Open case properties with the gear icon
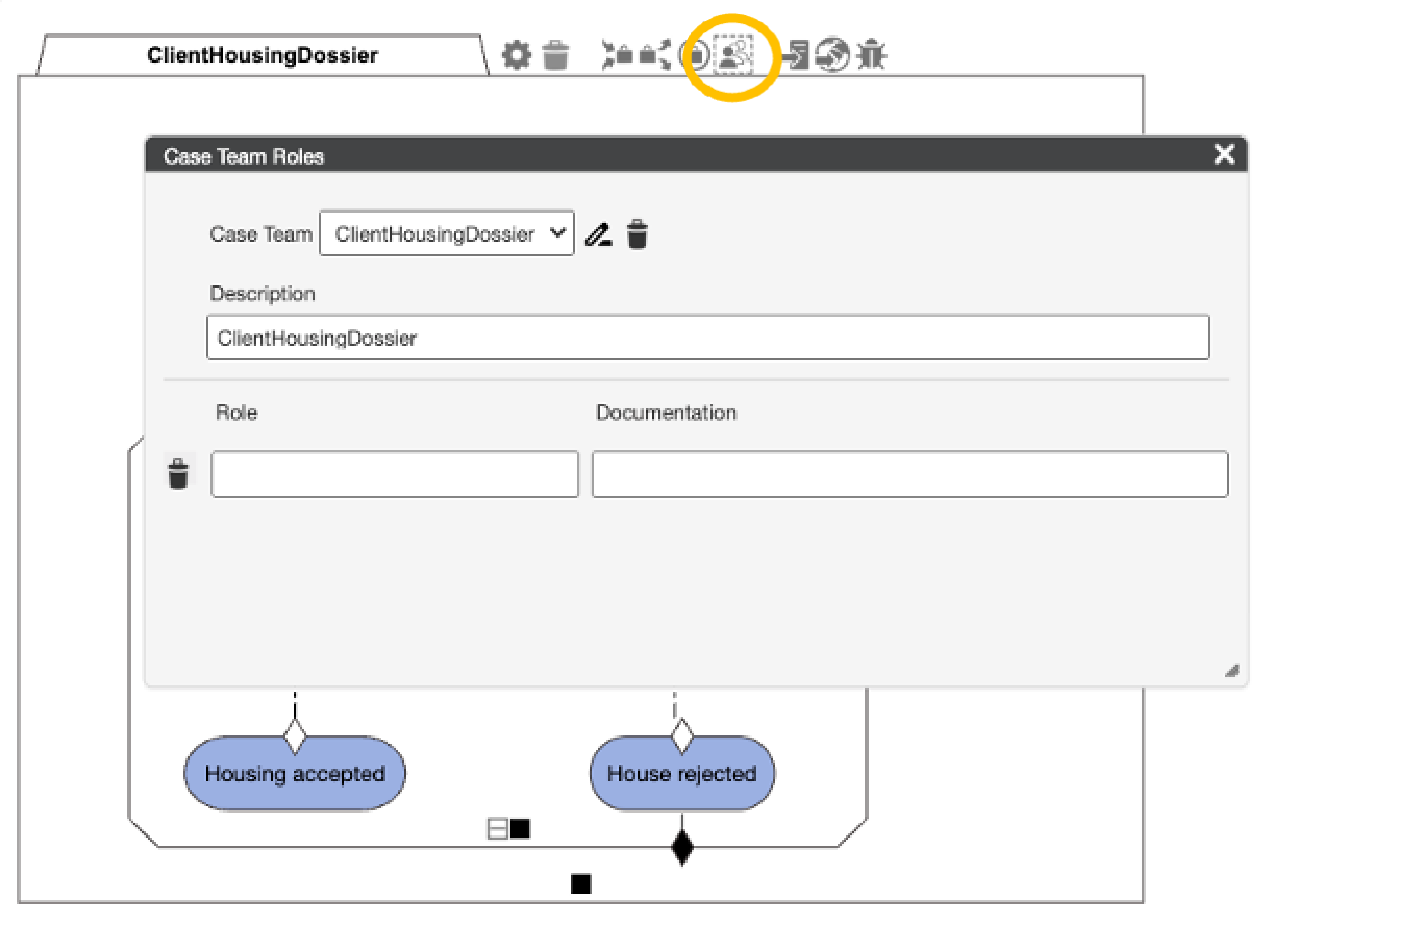Viewport: 1405px width, 950px height. click(516, 55)
